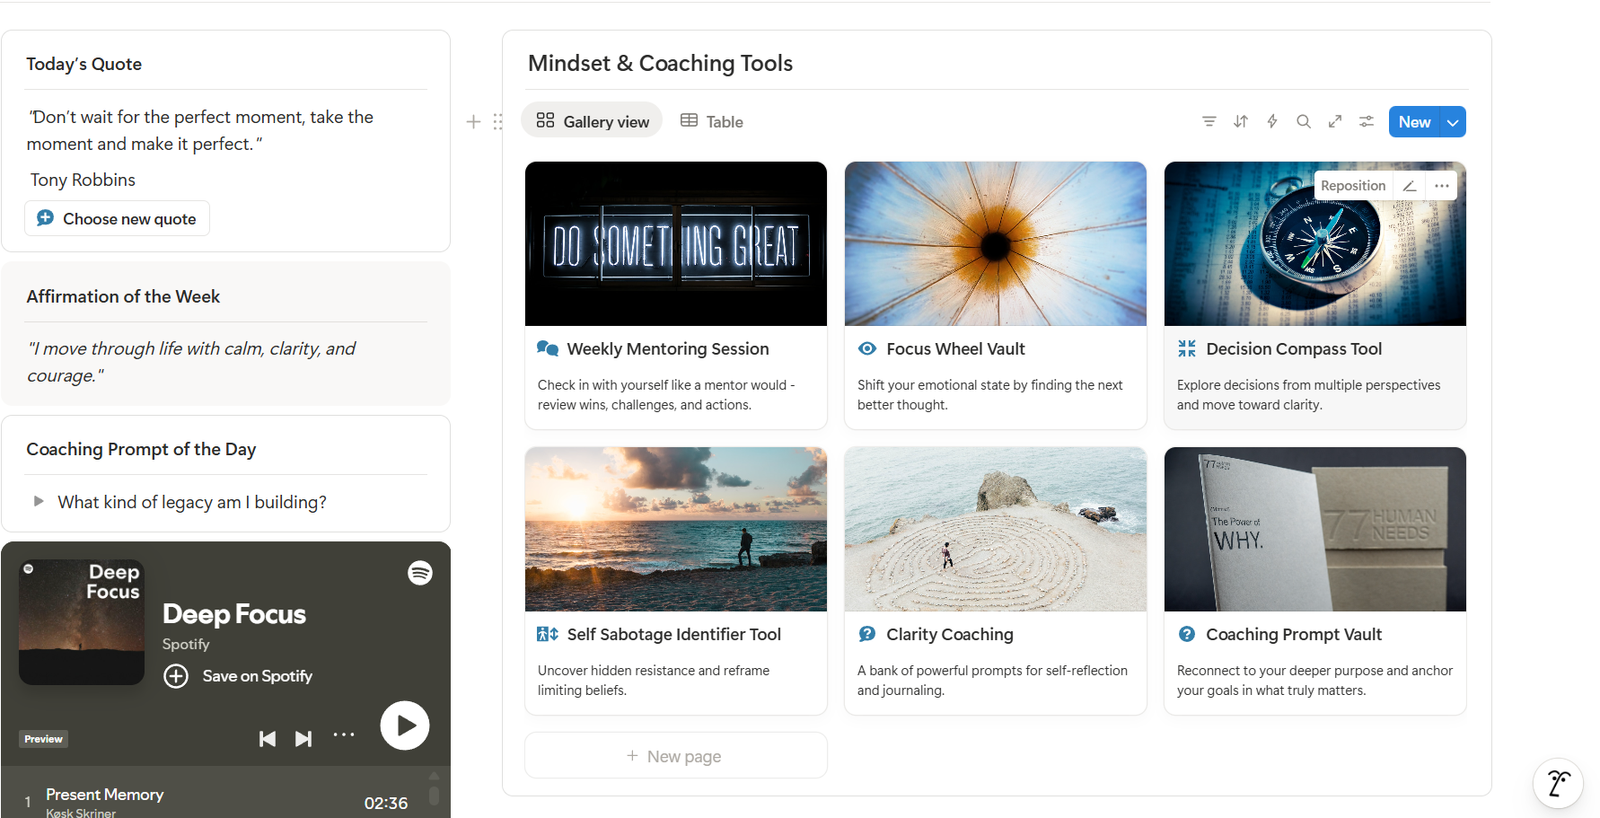Switch to Table view tab

pyautogui.click(x=712, y=121)
